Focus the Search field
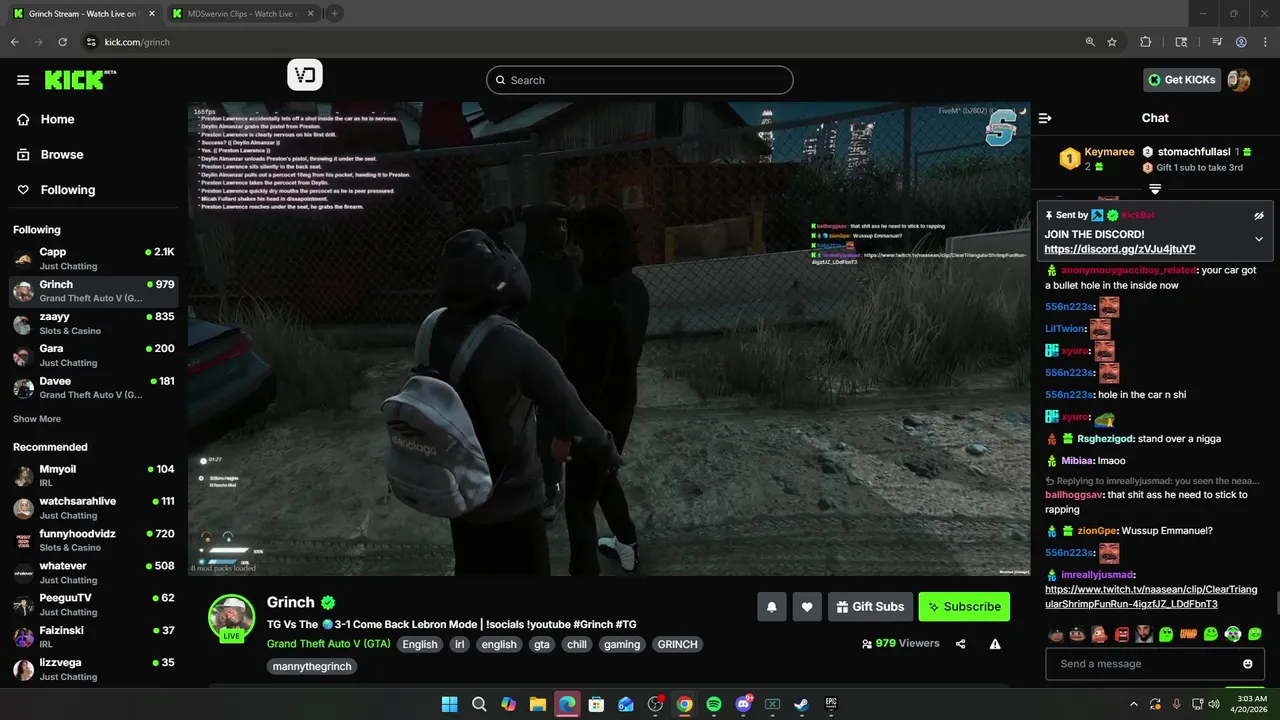This screenshot has height=720, width=1280. coord(640,80)
